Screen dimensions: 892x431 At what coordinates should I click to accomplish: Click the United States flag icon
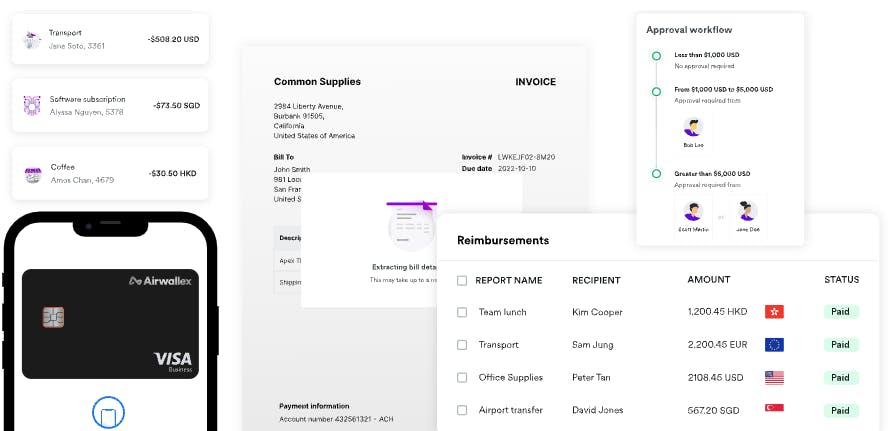tap(774, 378)
